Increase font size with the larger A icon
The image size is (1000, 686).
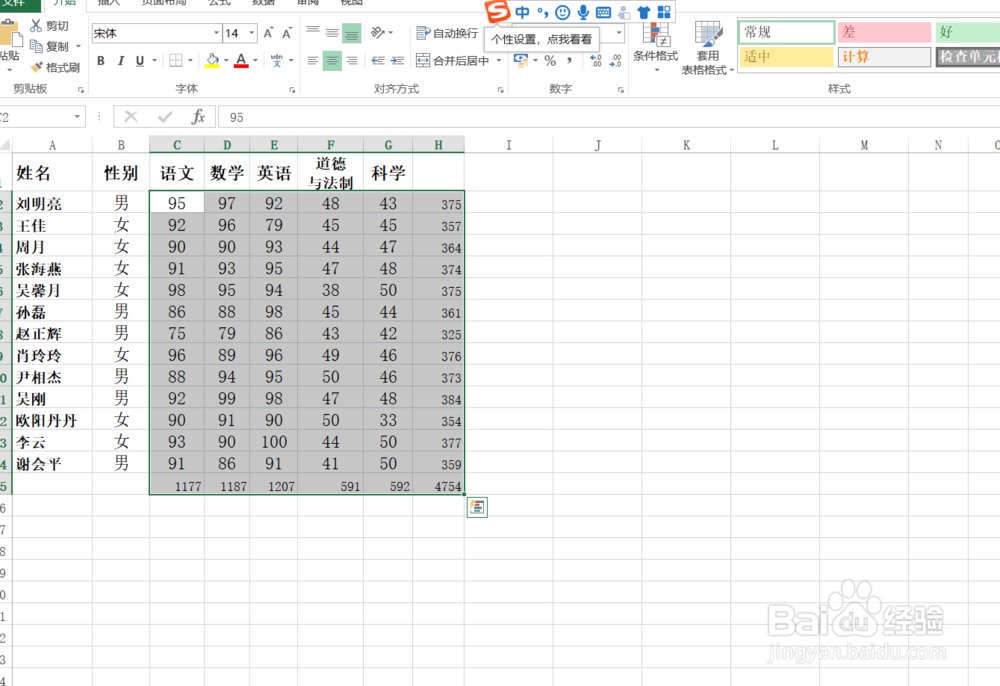tap(268, 33)
